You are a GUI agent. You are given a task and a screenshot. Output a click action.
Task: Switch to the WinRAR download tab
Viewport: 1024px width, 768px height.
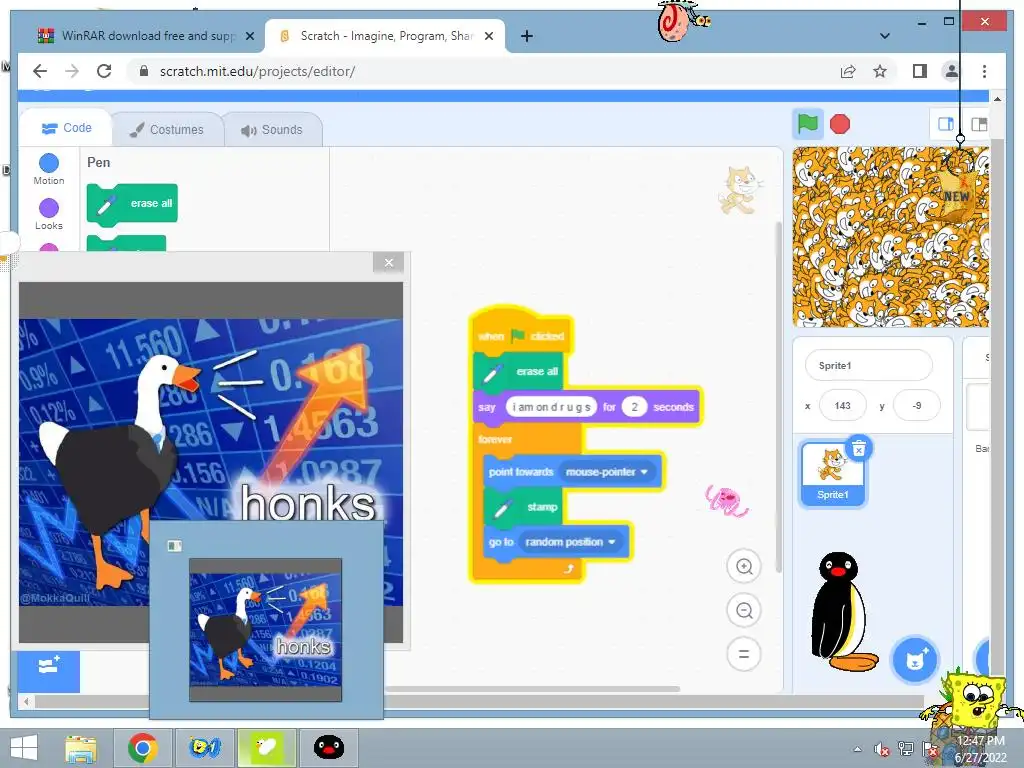pyautogui.click(x=145, y=36)
